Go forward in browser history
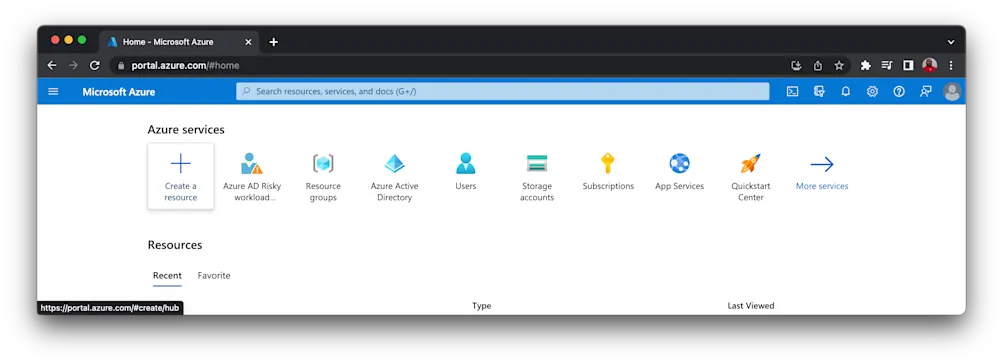The width and height of the screenshot is (1003, 364). click(x=73, y=65)
